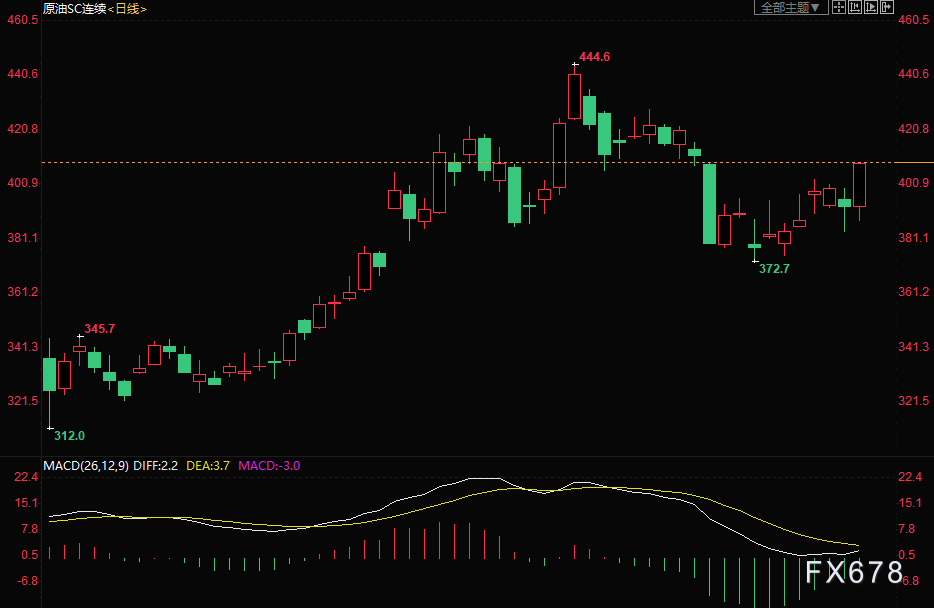
Task: Click the expand-panel arrow icon
Action: pos(887,7)
